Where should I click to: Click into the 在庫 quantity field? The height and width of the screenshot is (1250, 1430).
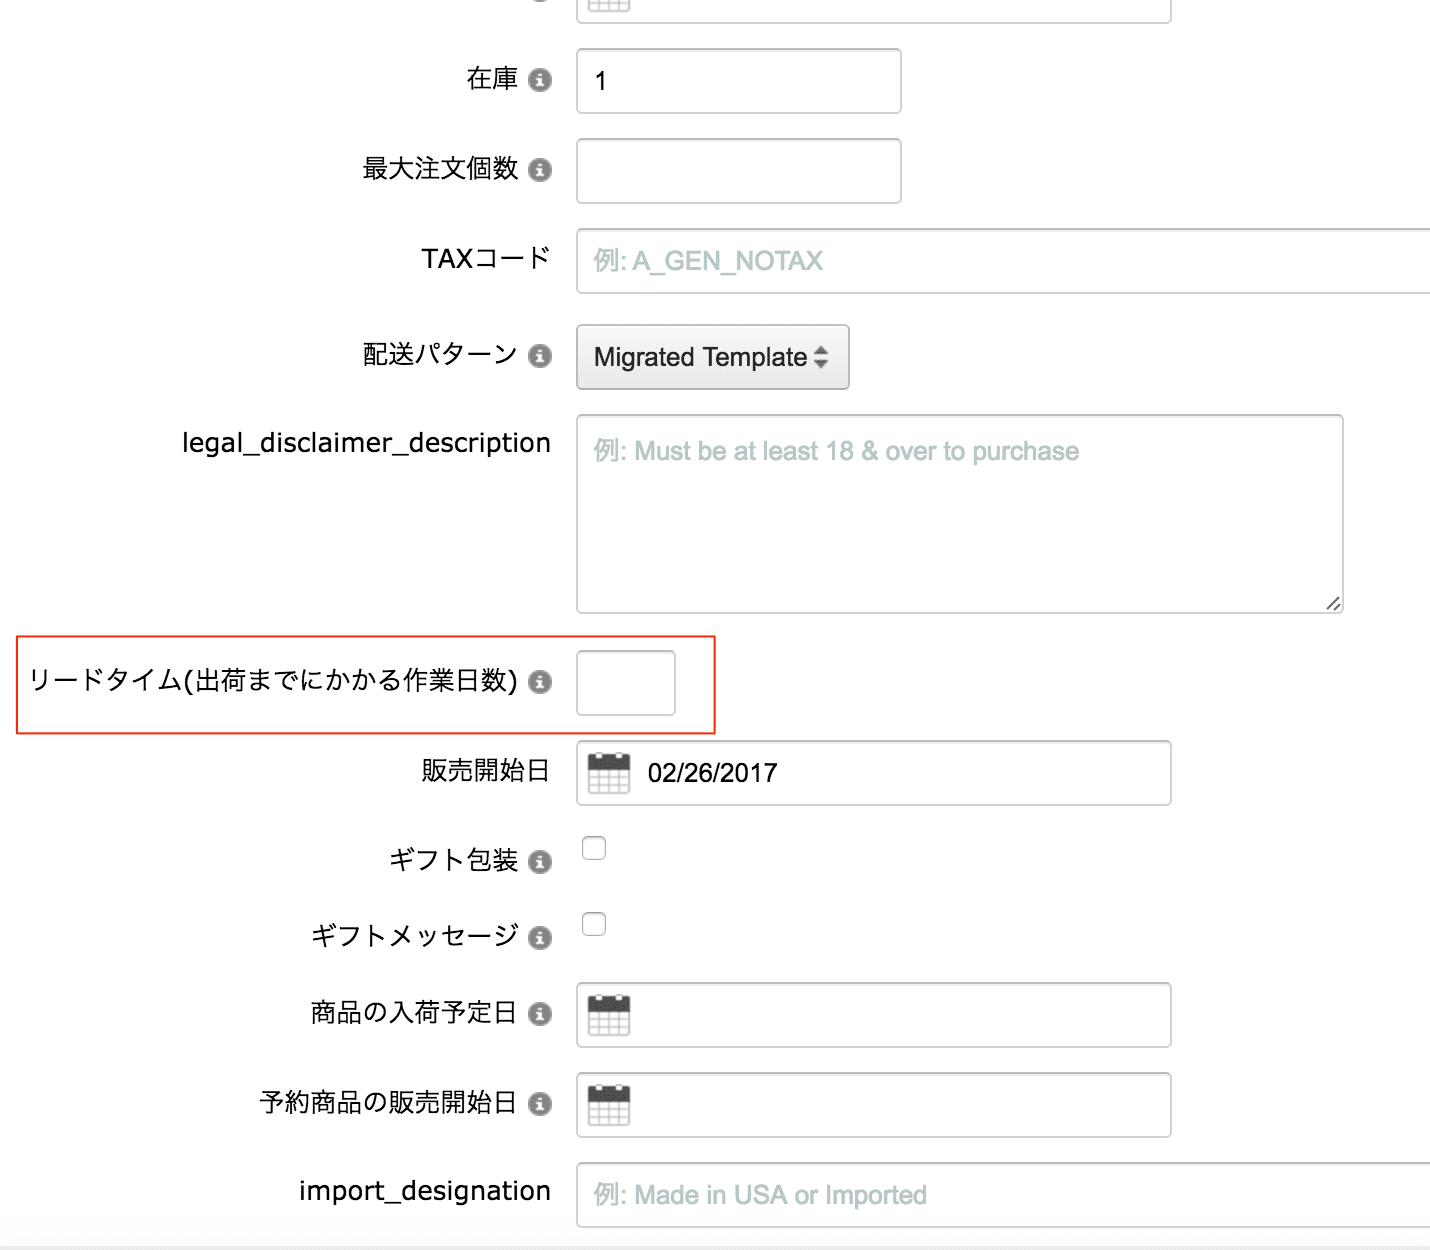738,81
